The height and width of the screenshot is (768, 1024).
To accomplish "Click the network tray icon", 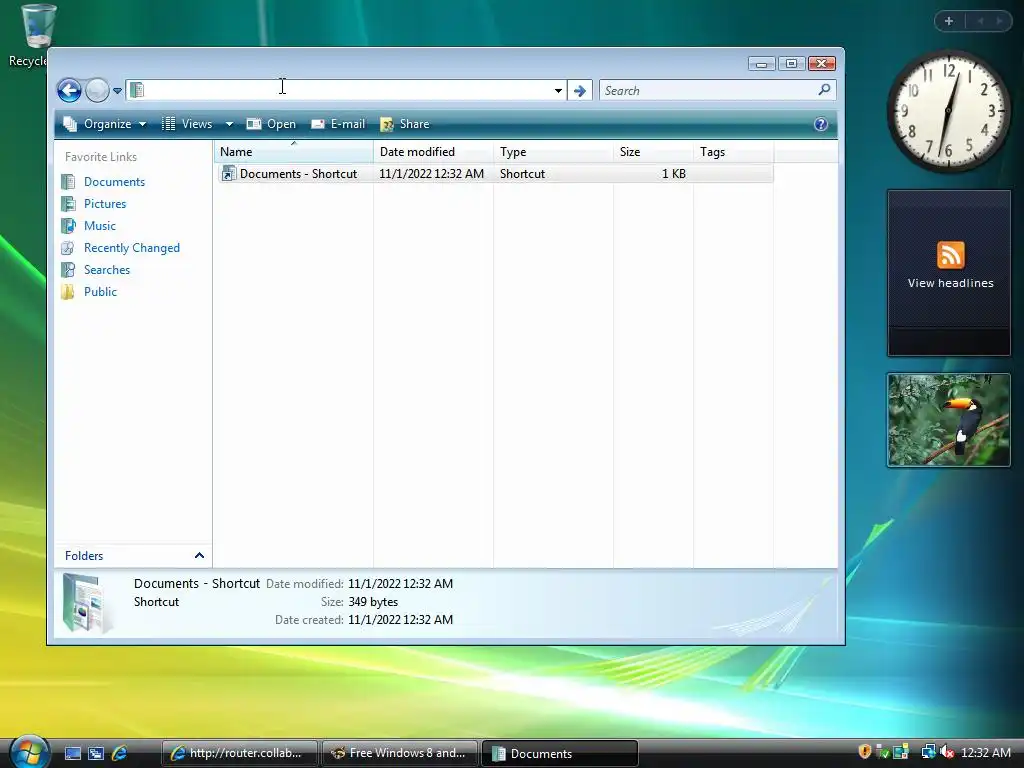I will tap(928, 752).
